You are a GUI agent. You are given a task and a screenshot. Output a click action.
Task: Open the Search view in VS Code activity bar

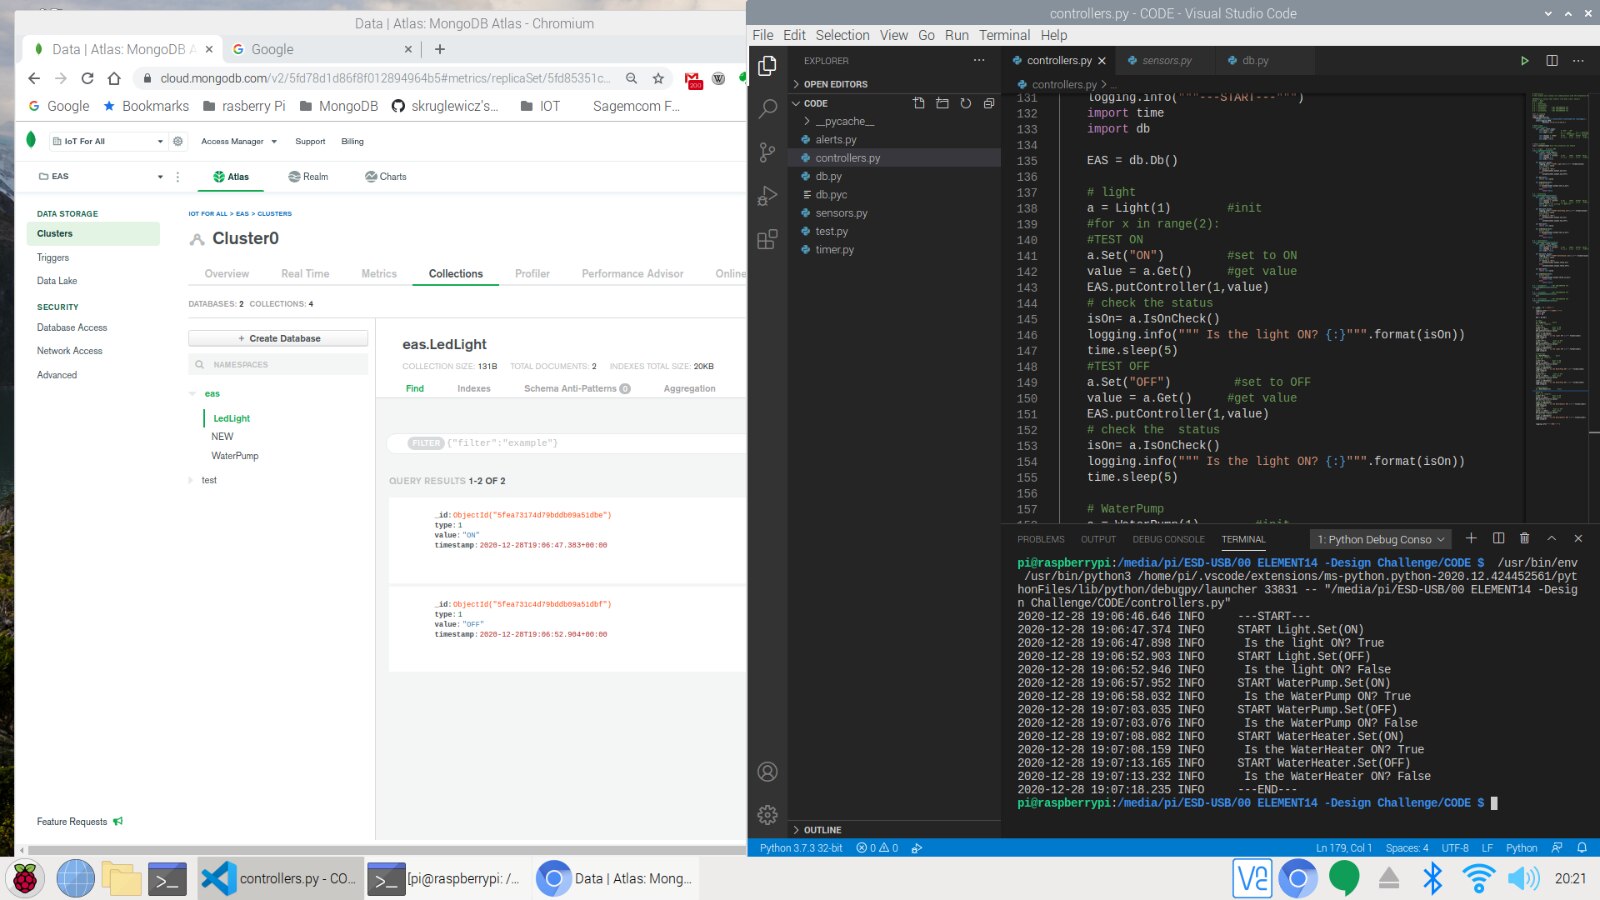[x=767, y=109]
